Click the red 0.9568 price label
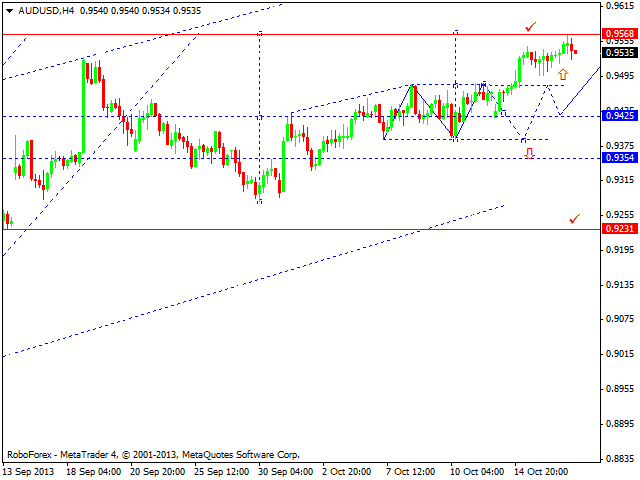This screenshot has height=480, width=640. pos(617,33)
